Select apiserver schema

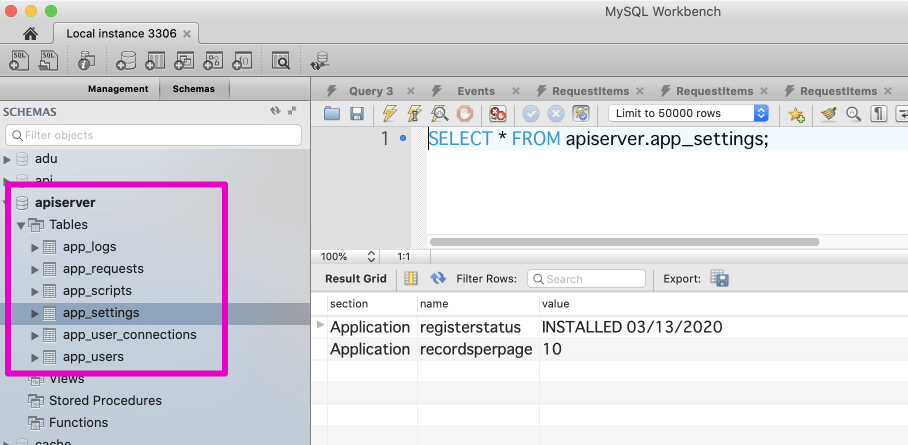pyautogui.click(x=65, y=203)
